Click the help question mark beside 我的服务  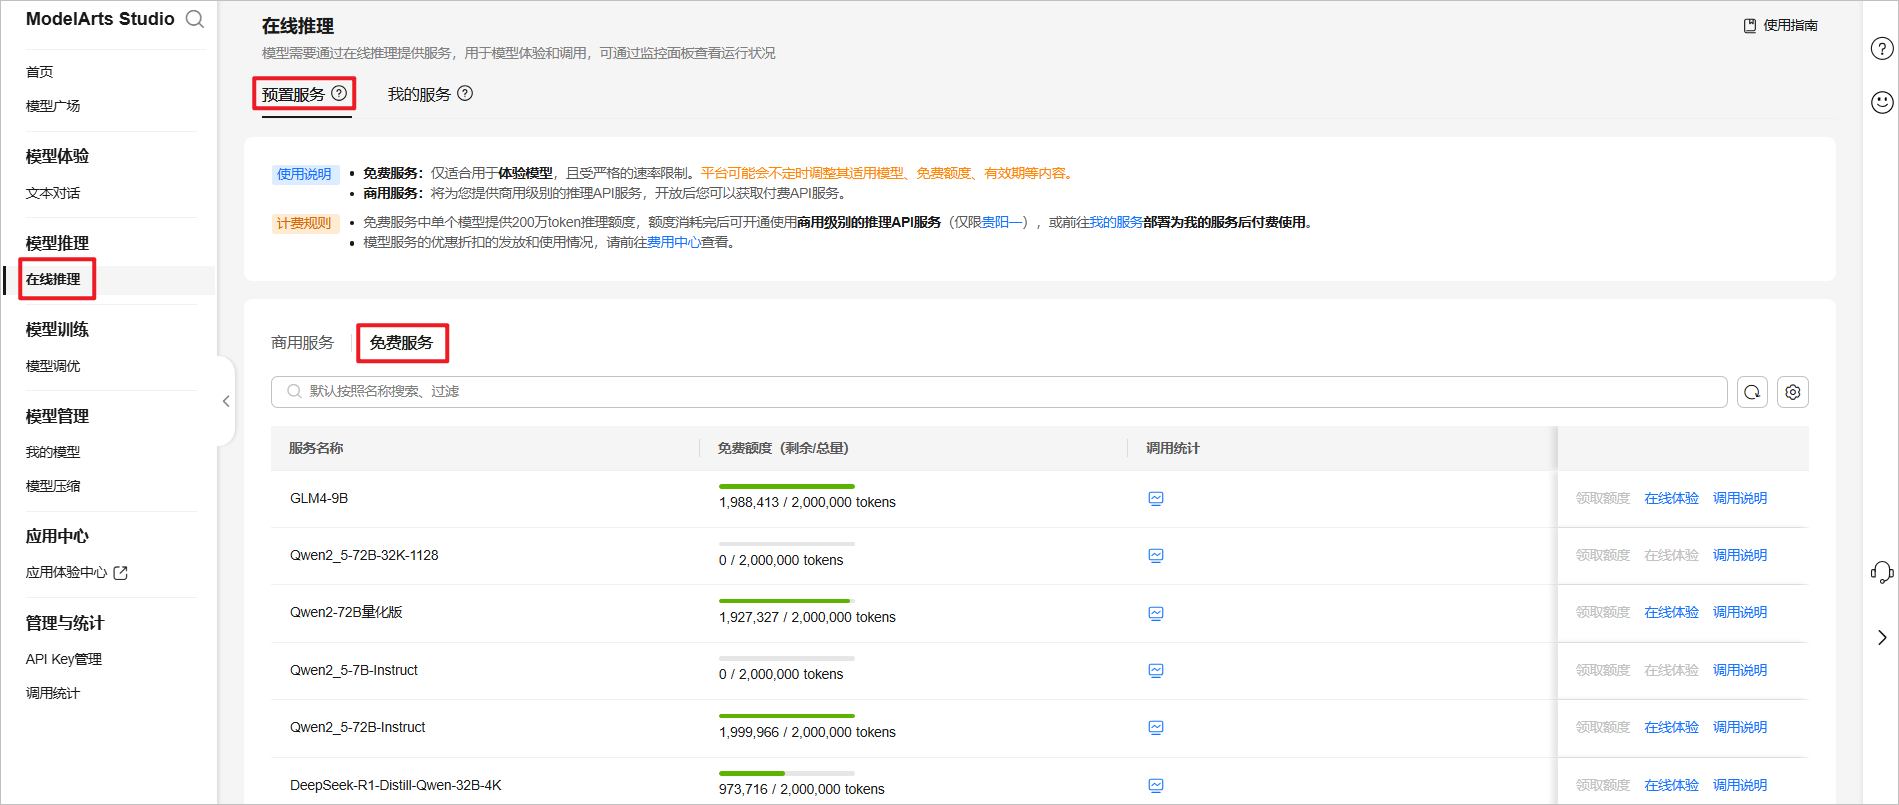(x=465, y=93)
